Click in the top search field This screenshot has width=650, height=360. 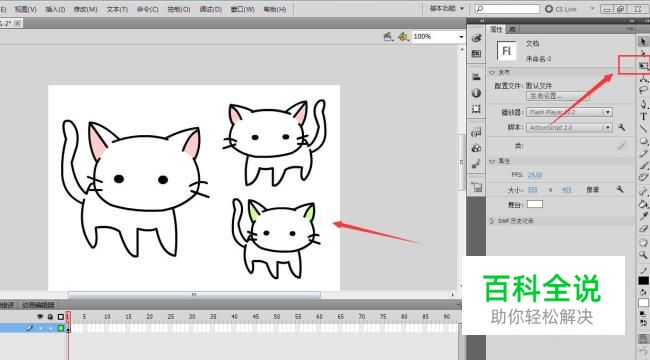tap(507, 9)
